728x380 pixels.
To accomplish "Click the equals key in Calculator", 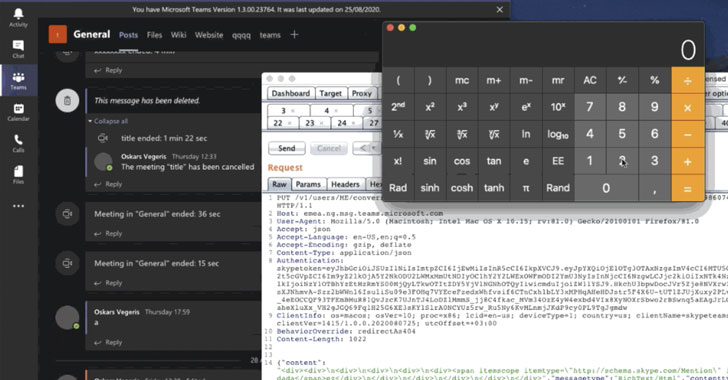I will tap(688, 188).
